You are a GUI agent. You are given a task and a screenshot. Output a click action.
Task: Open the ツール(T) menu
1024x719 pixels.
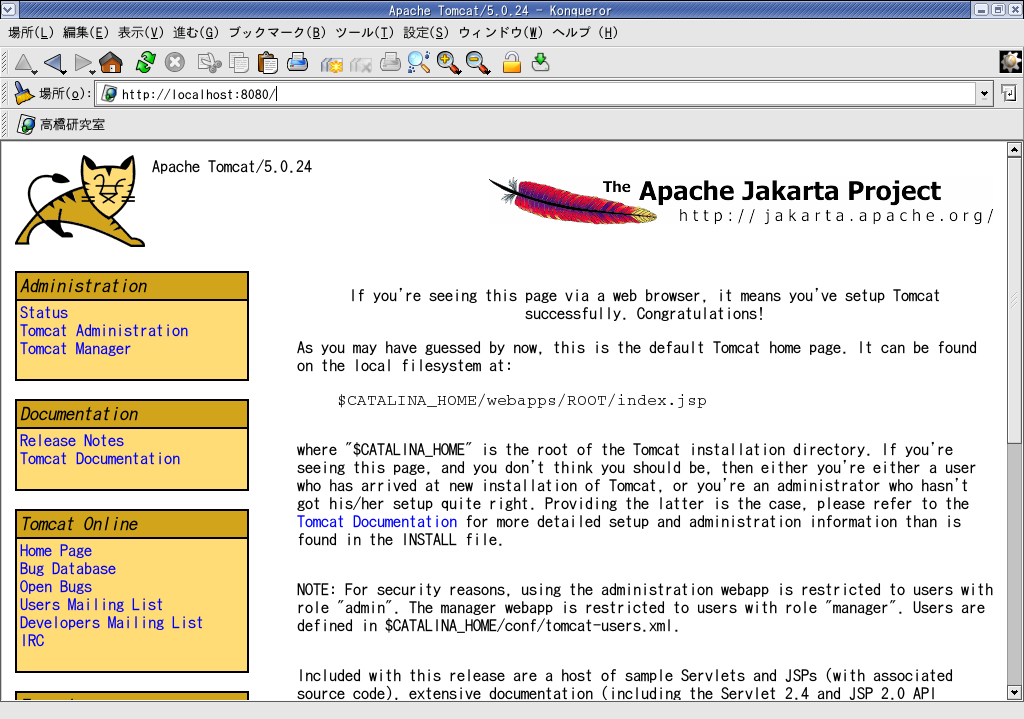click(x=364, y=33)
